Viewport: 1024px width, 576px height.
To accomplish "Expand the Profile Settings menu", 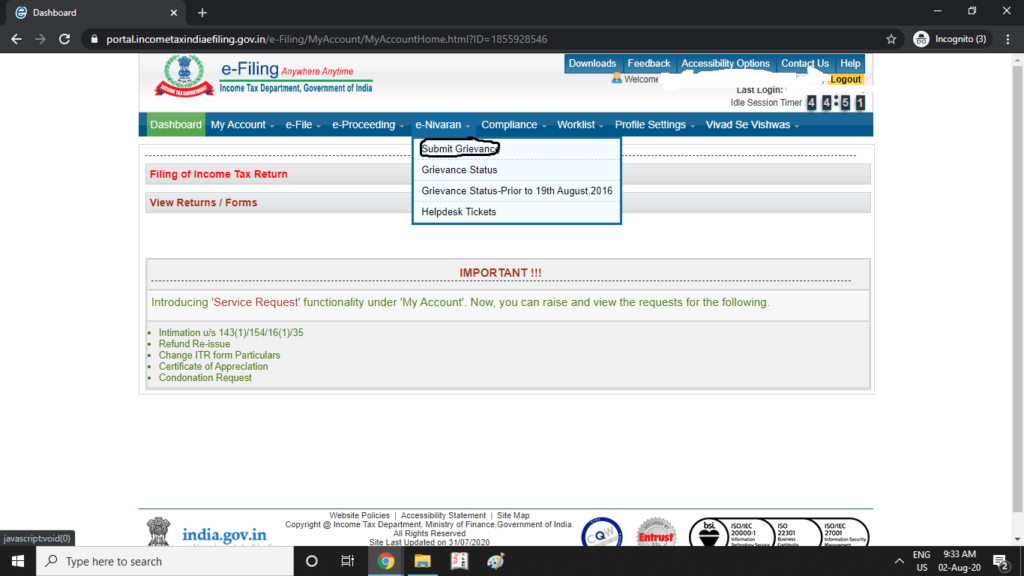I will (x=654, y=125).
